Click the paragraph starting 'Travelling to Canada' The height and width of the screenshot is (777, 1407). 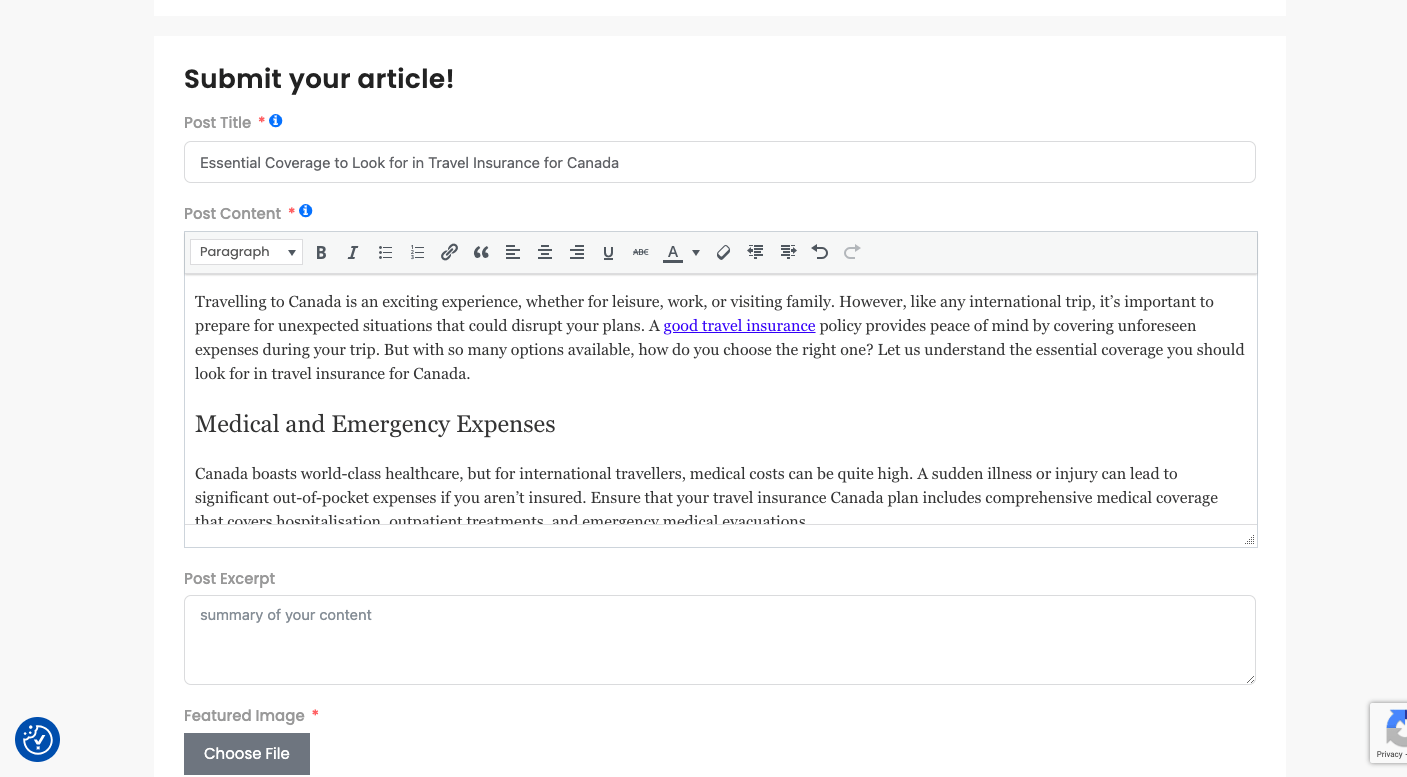point(720,338)
